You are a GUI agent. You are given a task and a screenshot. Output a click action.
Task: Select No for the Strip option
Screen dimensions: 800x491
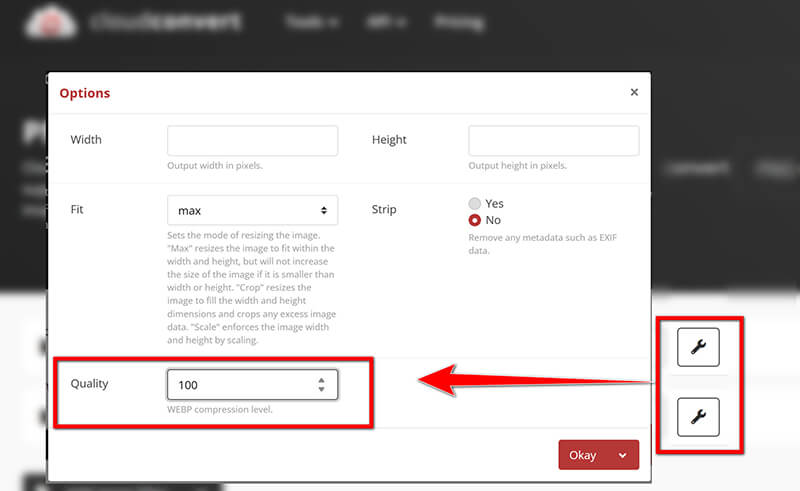point(475,220)
